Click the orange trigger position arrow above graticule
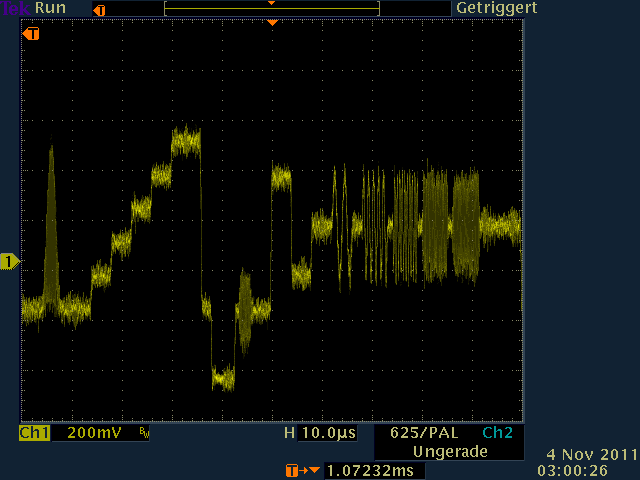Screen dimensions: 640x480 pos(271,23)
